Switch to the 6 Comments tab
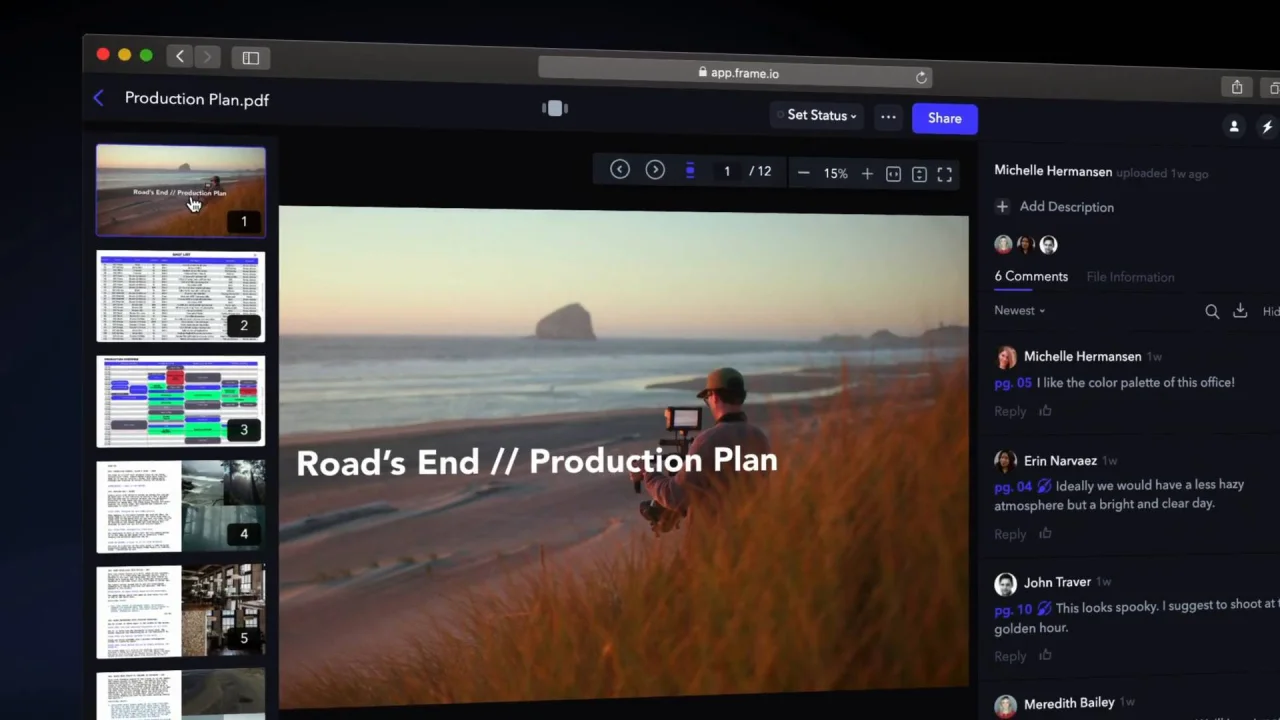This screenshot has height=720, width=1280. click(1031, 277)
